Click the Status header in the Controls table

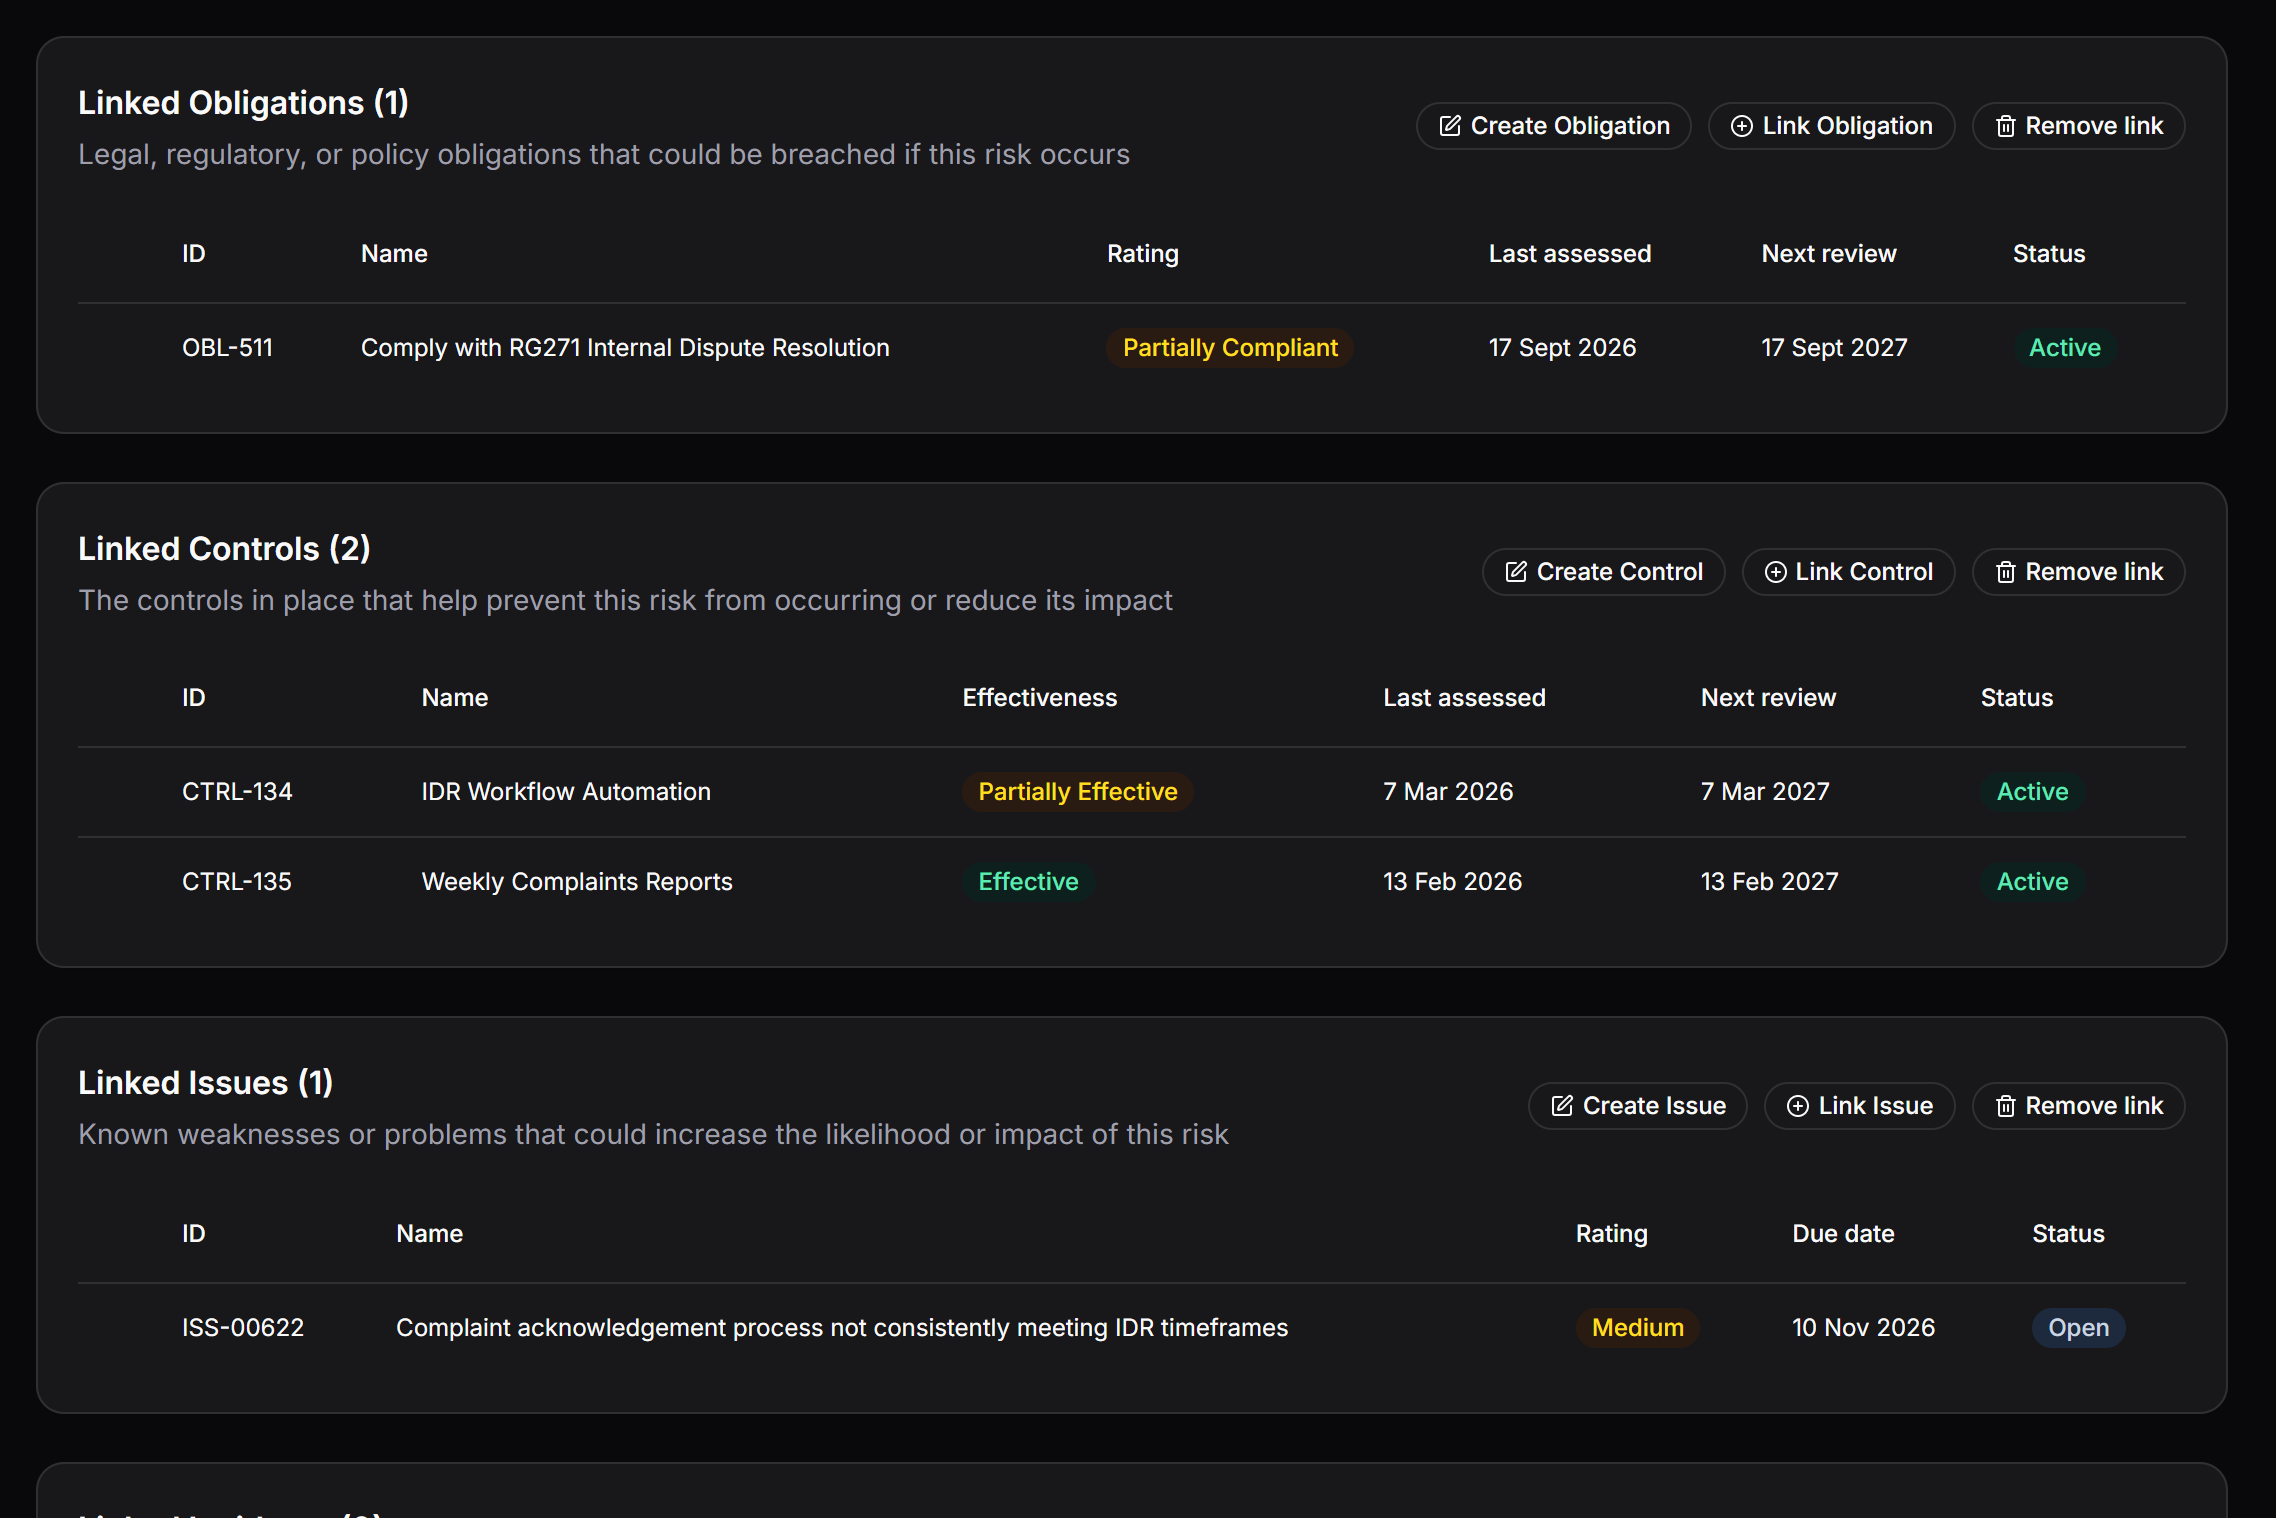2017,698
